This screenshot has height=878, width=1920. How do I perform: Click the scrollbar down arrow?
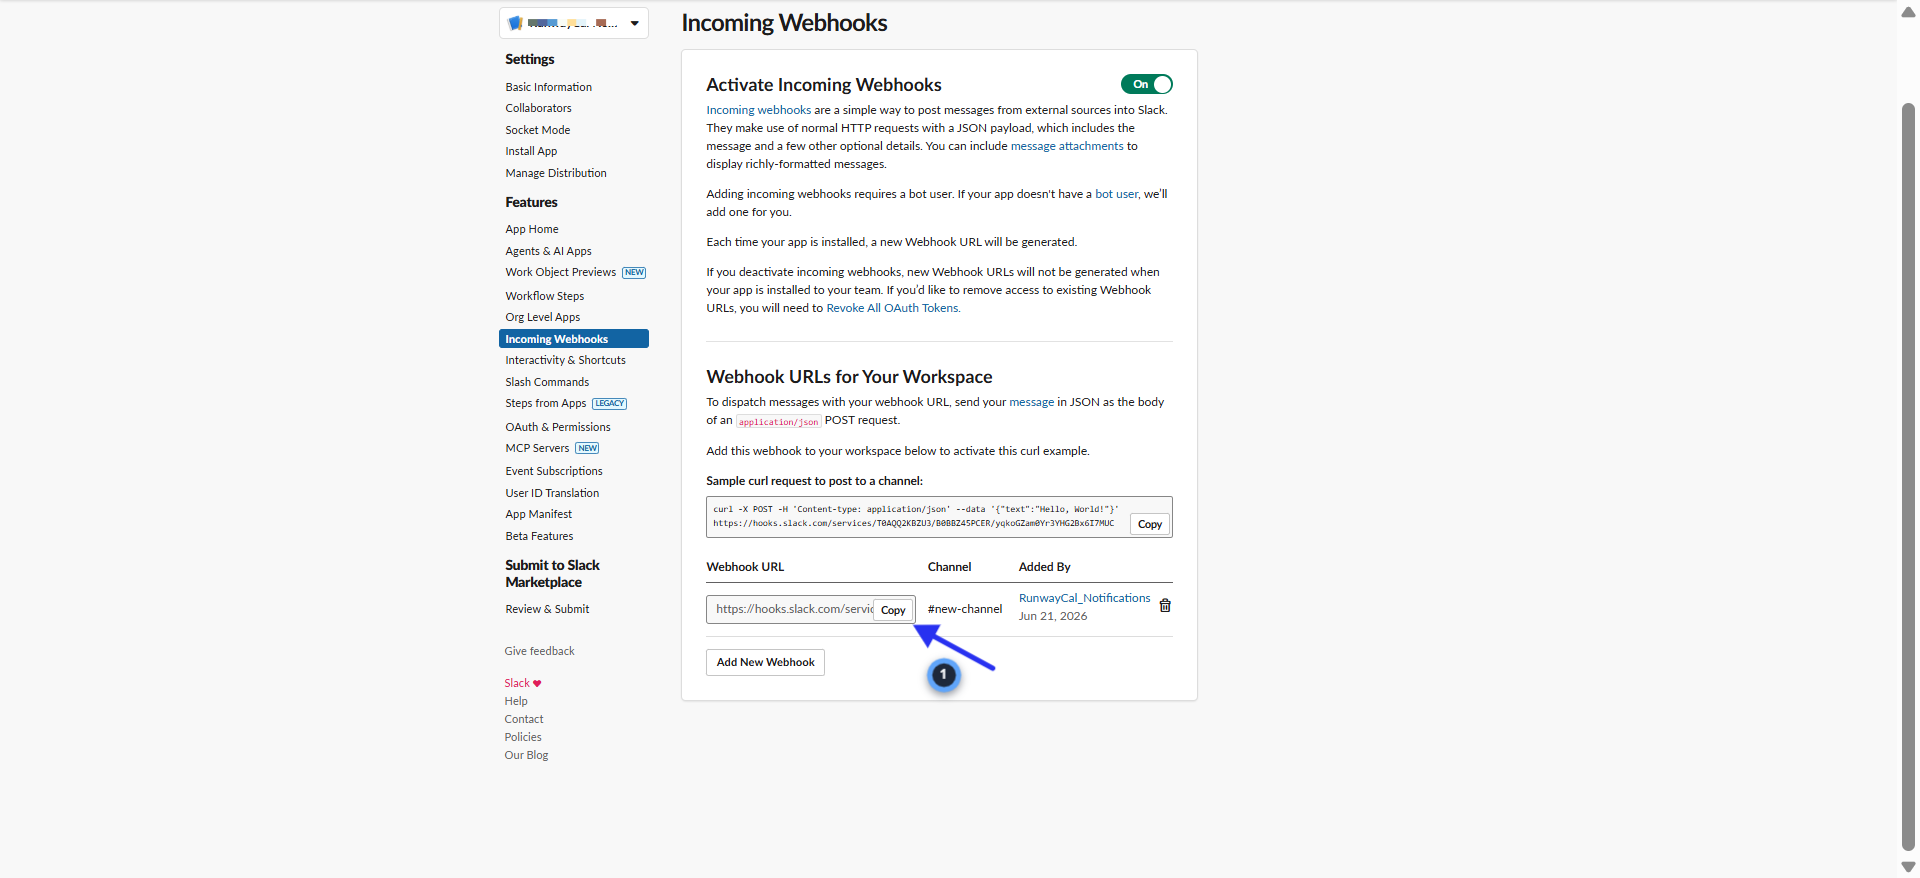coord(1908,867)
